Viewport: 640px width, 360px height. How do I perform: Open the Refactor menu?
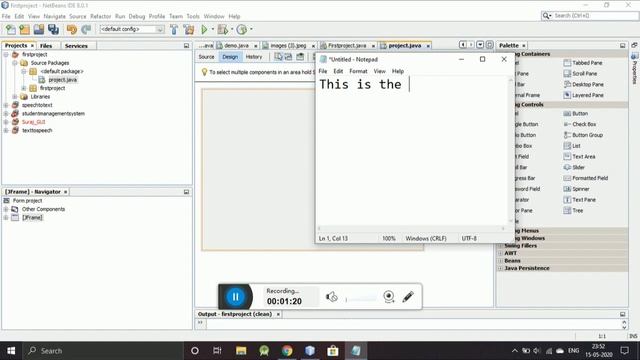click(x=100, y=16)
